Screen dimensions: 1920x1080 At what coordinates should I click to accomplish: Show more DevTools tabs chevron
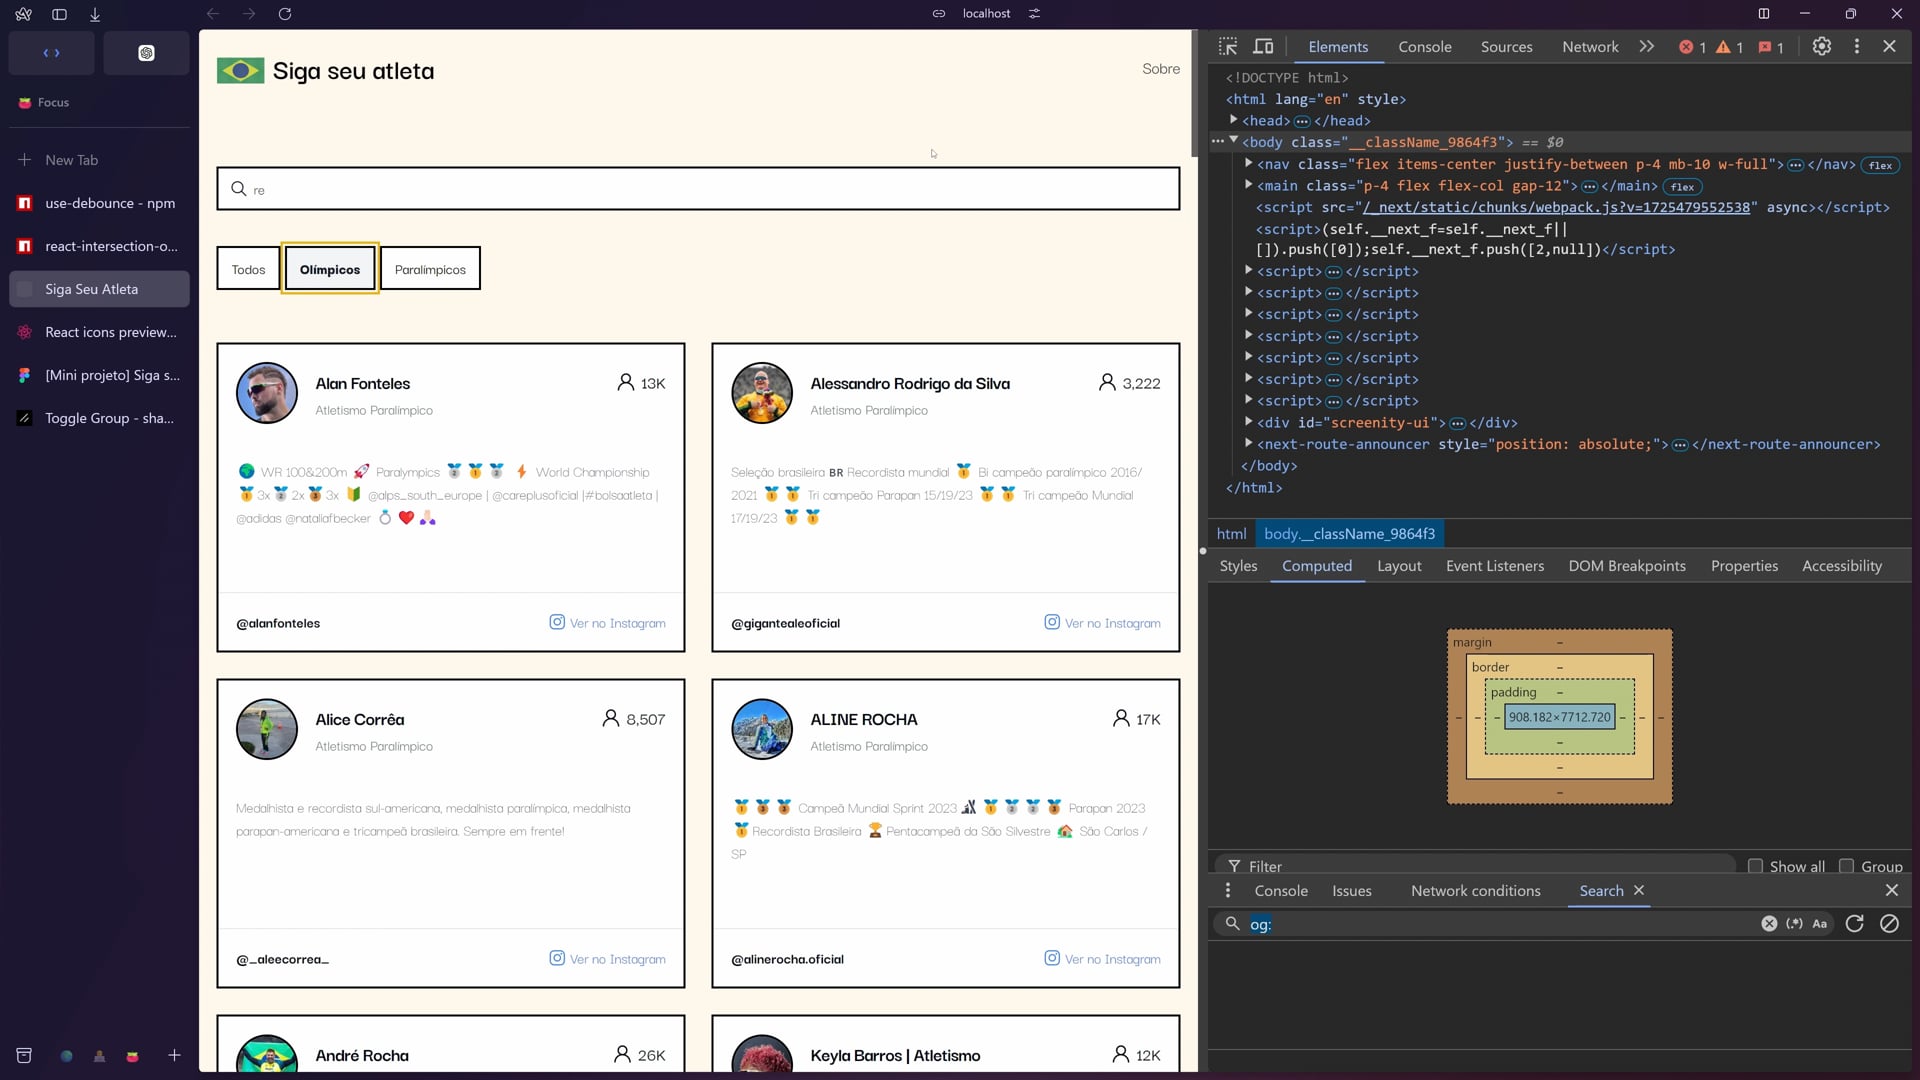(1647, 47)
